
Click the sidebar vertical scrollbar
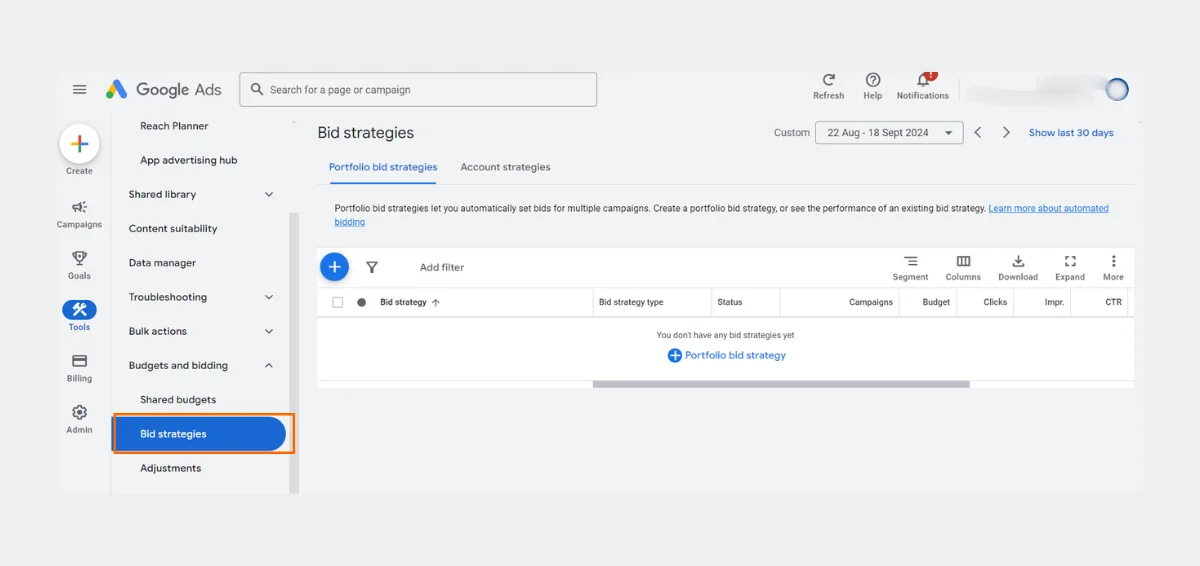tap(294, 352)
